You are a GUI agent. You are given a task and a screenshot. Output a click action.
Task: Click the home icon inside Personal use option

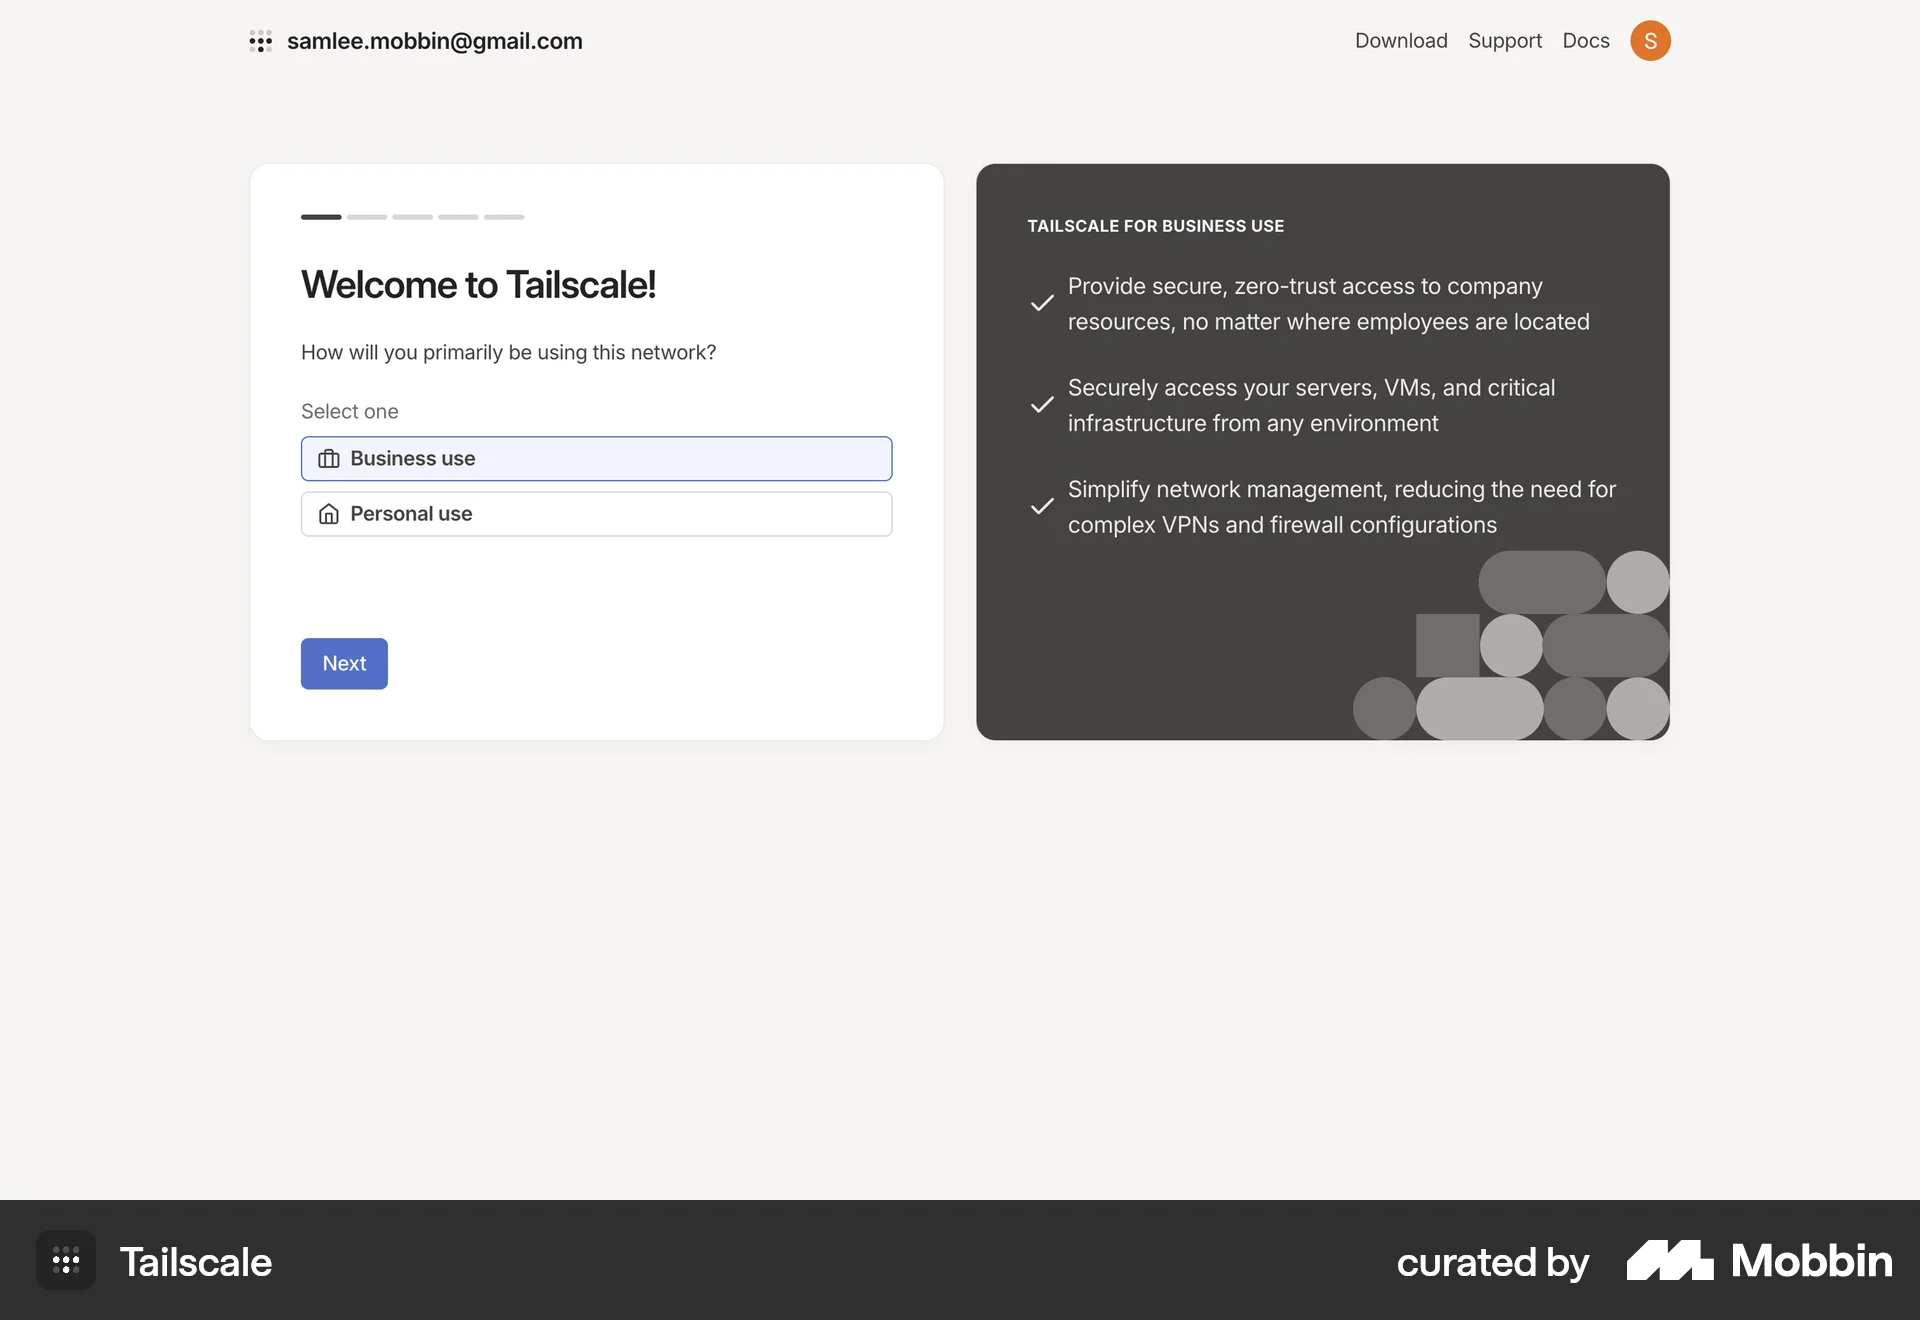pyautogui.click(x=328, y=513)
